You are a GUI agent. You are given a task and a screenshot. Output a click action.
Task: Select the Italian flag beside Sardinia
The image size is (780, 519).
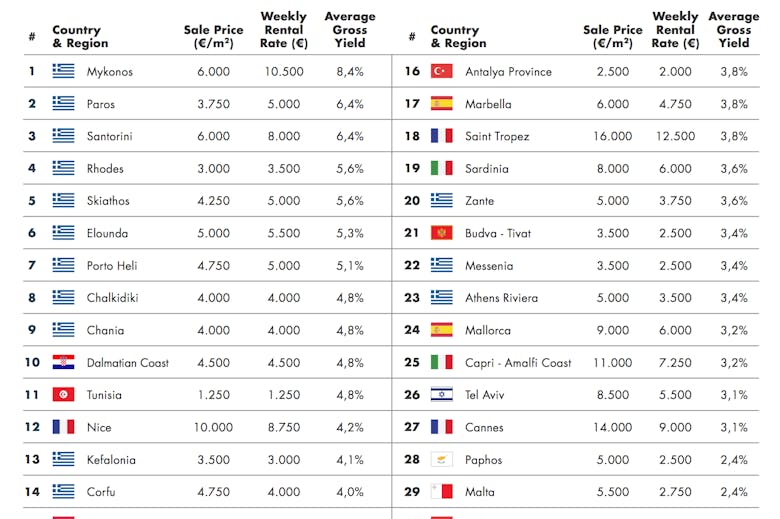tap(442, 168)
